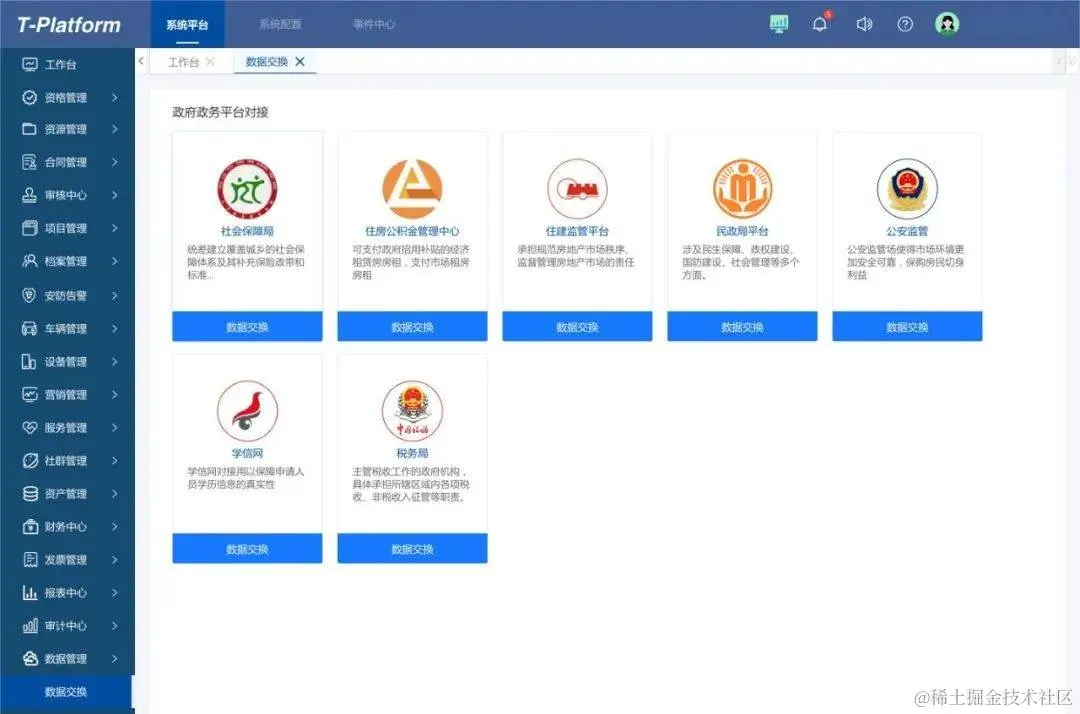Expand the 合同管理 menu chevron
Image resolution: width=1080 pixels, height=714 pixels.
pos(115,162)
